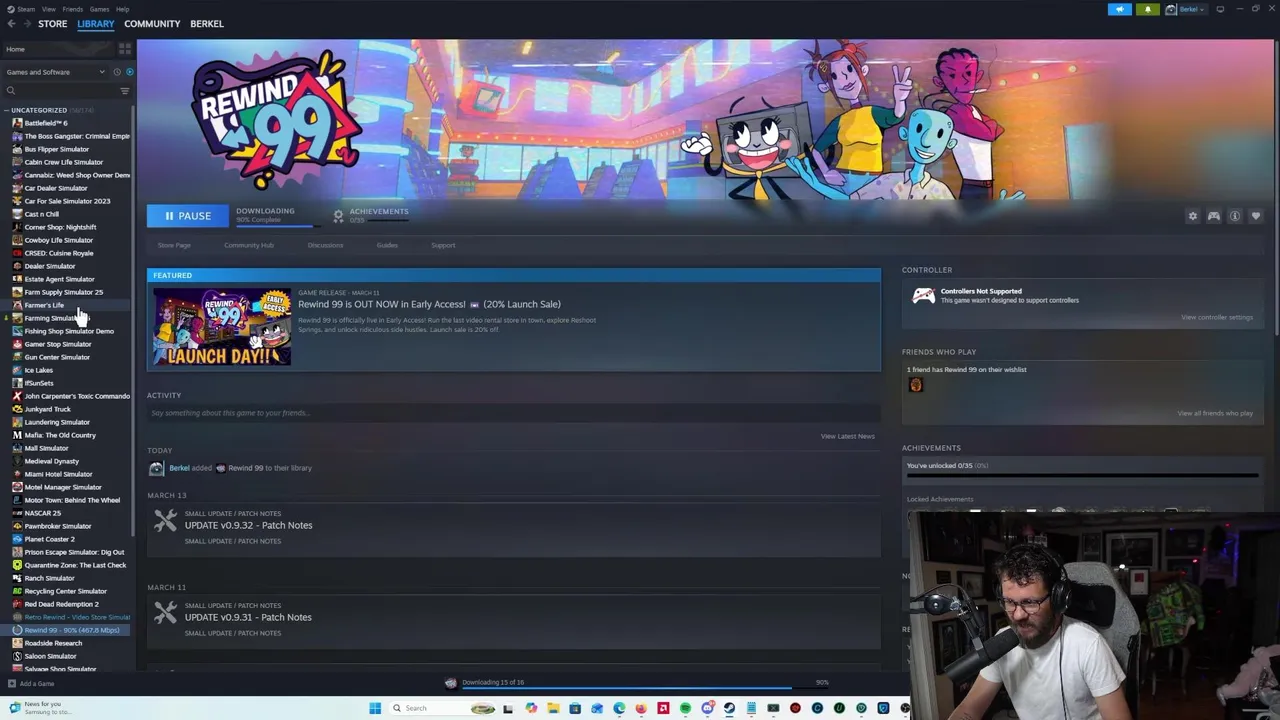The height and width of the screenshot is (720, 1280).
Task: Open Rewind 99 settings gear
Action: click(1192, 216)
